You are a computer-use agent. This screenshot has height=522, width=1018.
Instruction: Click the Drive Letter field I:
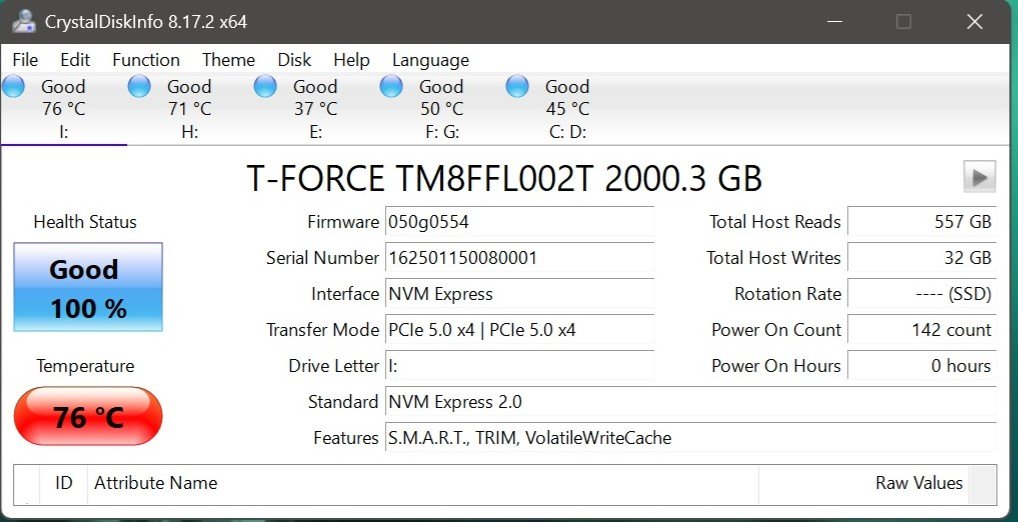click(x=519, y=366)
